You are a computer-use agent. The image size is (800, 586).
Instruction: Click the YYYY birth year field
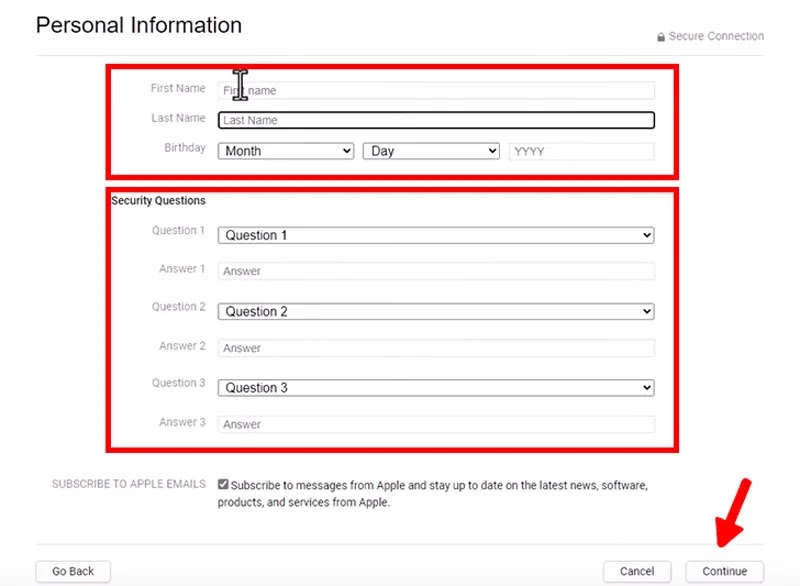point(582,151)
